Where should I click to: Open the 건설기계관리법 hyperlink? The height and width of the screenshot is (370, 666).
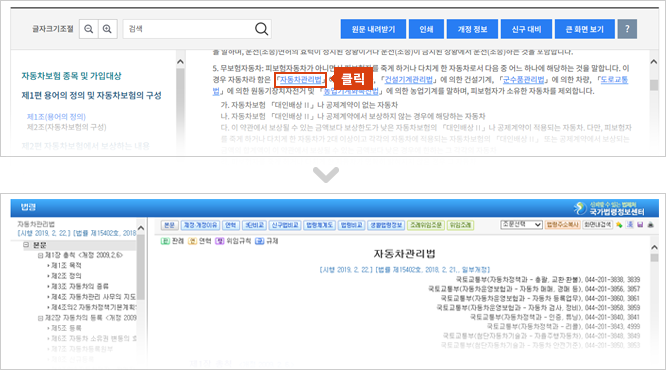click(409, 79)
